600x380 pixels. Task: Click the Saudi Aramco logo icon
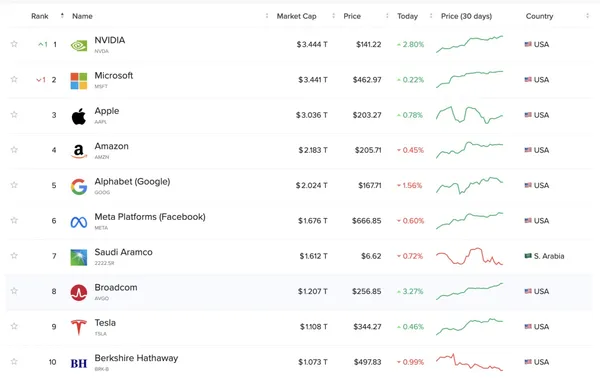[x=79, y=258]
